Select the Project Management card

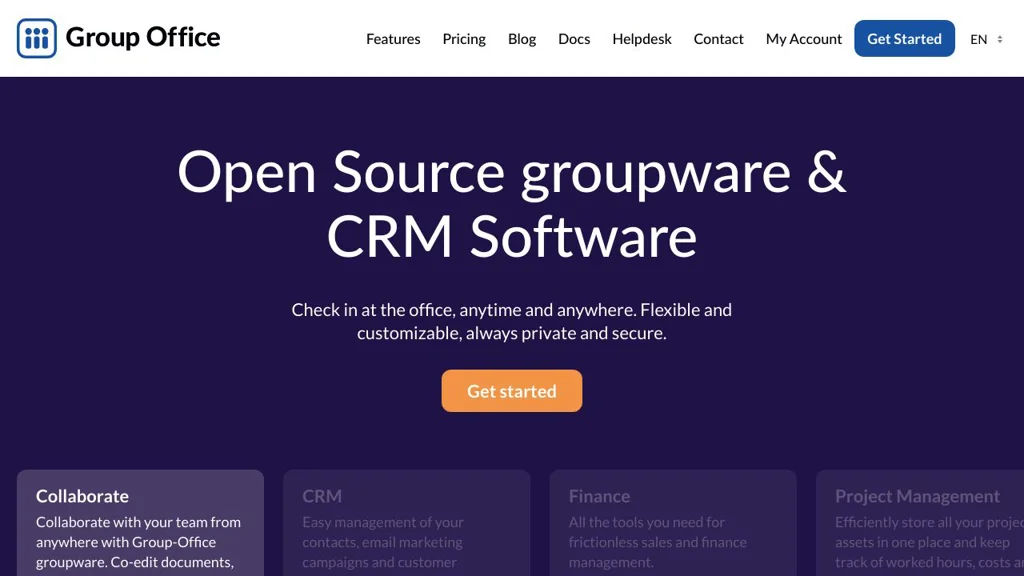coord(920,522)
